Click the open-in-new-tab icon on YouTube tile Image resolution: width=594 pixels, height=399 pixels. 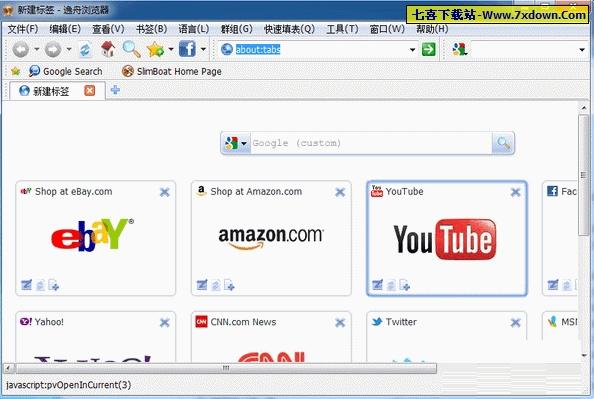[404, 285]
